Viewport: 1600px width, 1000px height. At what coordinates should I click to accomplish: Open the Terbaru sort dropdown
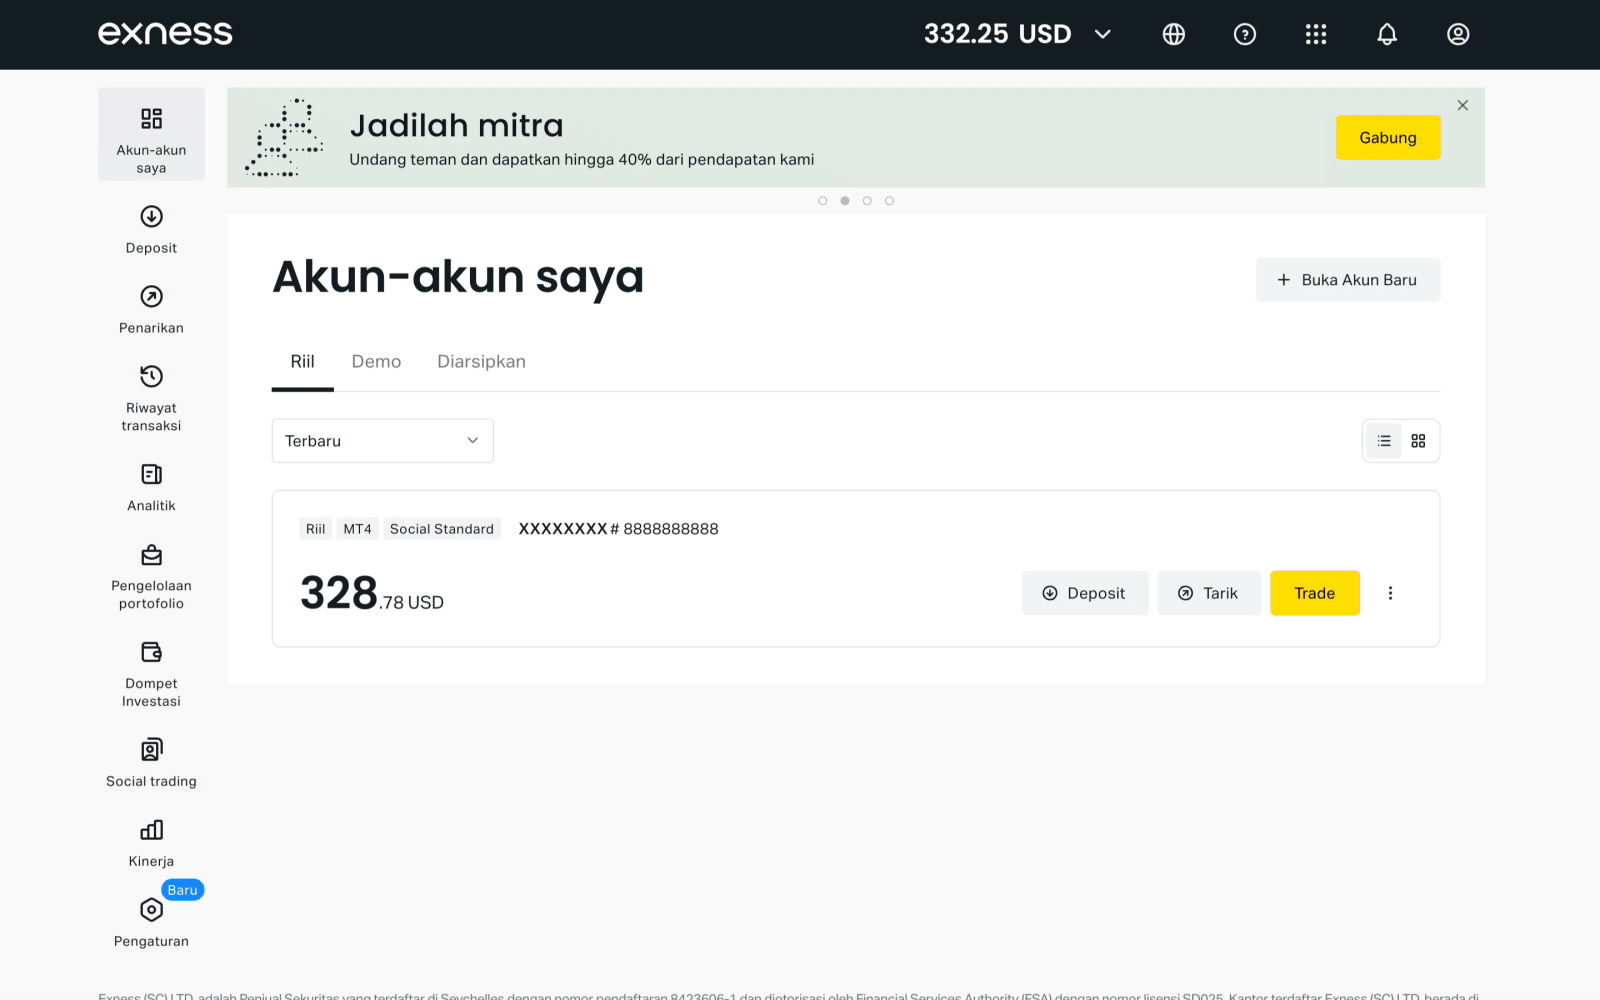point(383,441)
